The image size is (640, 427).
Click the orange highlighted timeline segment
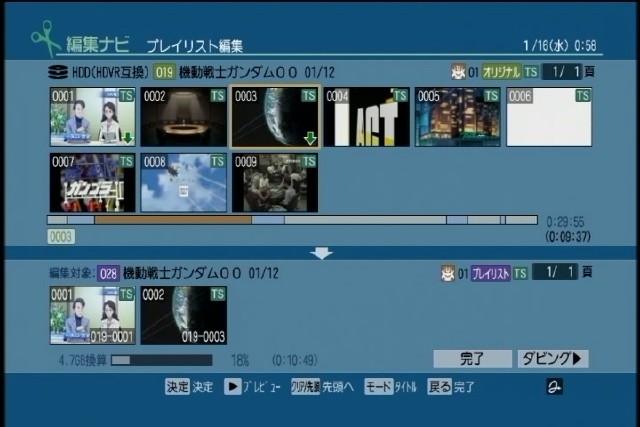[x=173, y=220]
